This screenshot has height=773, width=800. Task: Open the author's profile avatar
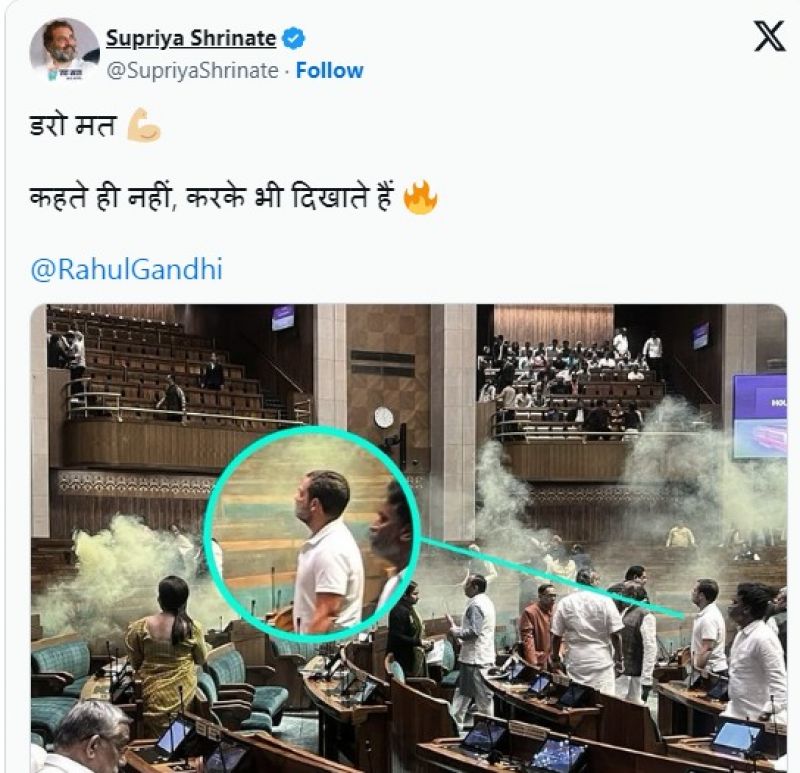pyautogui.click(x=65, y=52)
